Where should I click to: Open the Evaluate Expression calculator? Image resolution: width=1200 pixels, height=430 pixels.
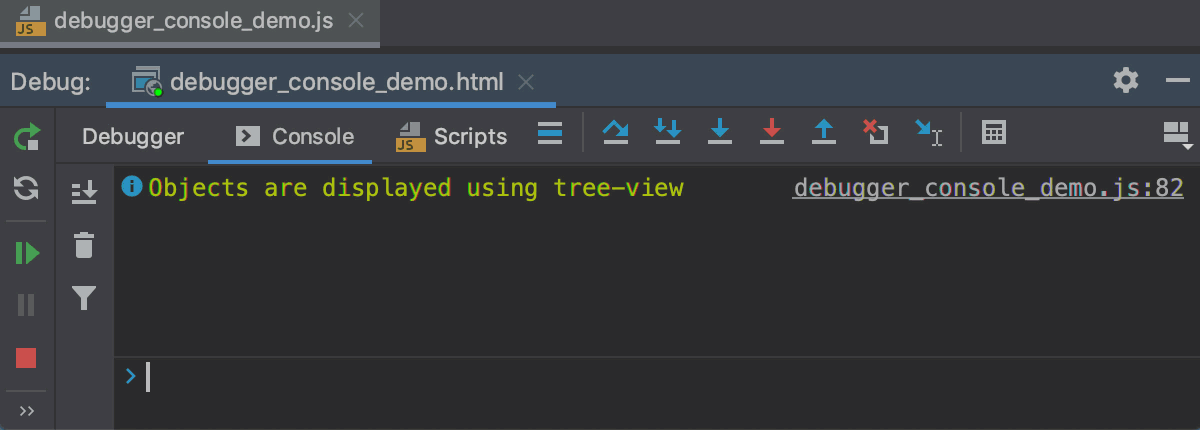click(x=993, y=132)
